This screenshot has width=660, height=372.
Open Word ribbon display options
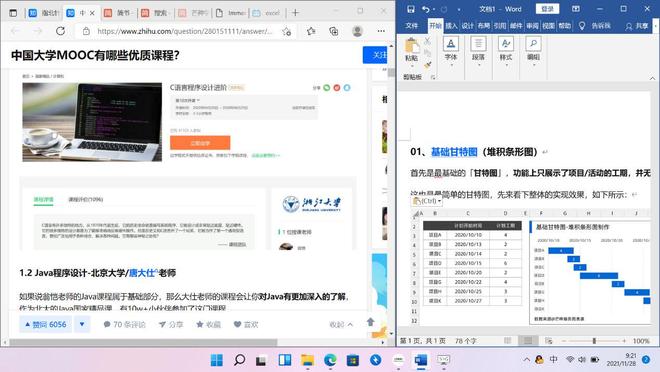point(575,9)
